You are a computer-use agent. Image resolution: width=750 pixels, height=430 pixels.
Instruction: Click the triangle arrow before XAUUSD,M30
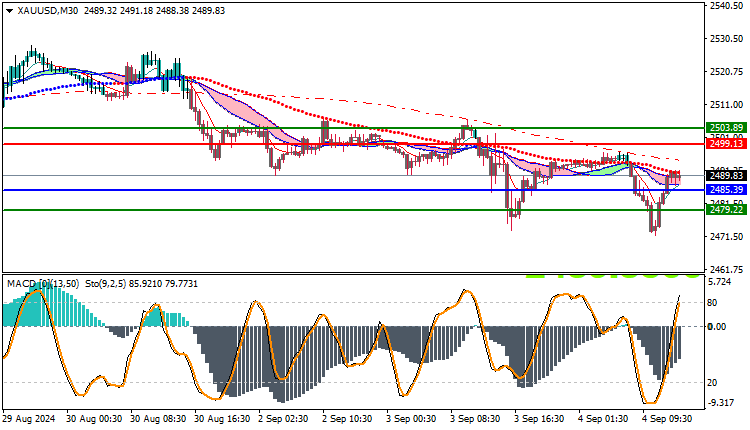(10, 11)
